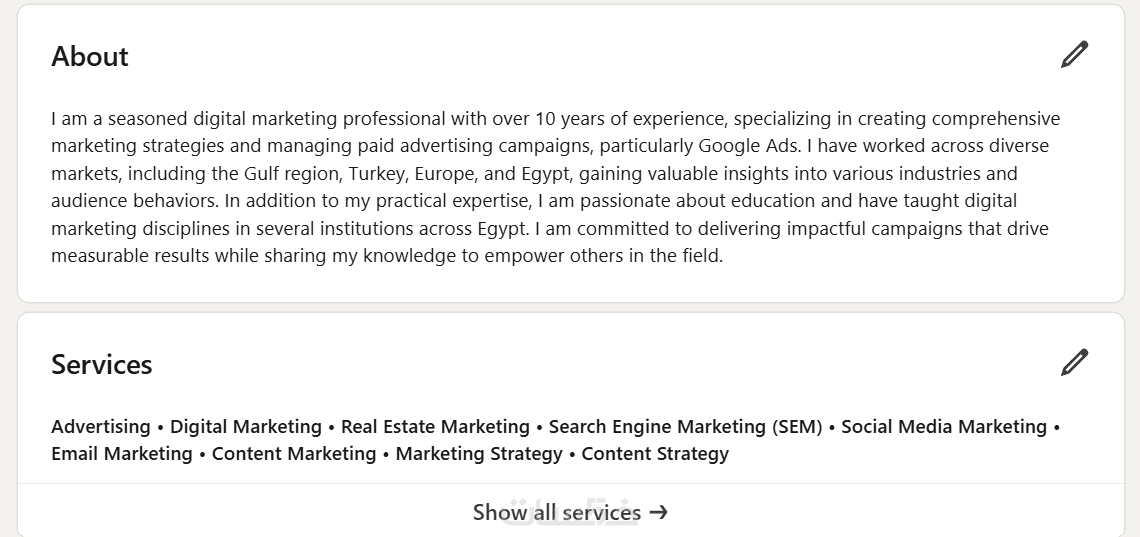Screen dimensions: 1140x537
Task: Edit the Services section with the pencil icon
Action: tap(1074, 362)
